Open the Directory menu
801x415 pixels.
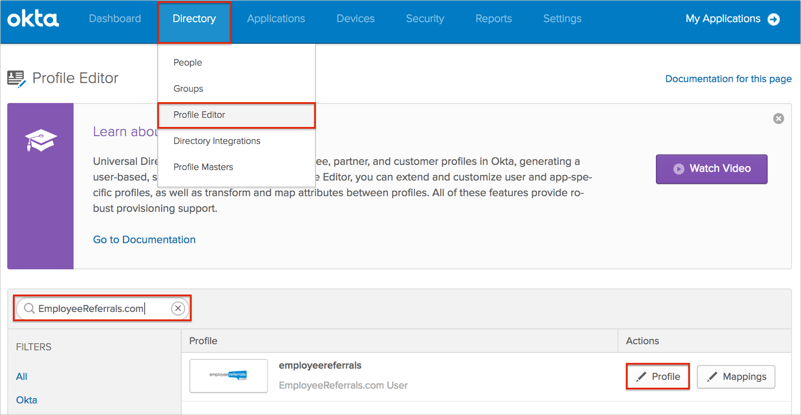coord(194,19)
